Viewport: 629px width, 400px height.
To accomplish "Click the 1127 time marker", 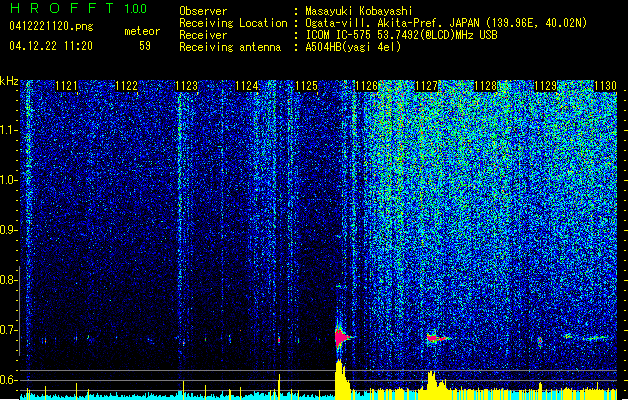I will (x=426, y=86).
